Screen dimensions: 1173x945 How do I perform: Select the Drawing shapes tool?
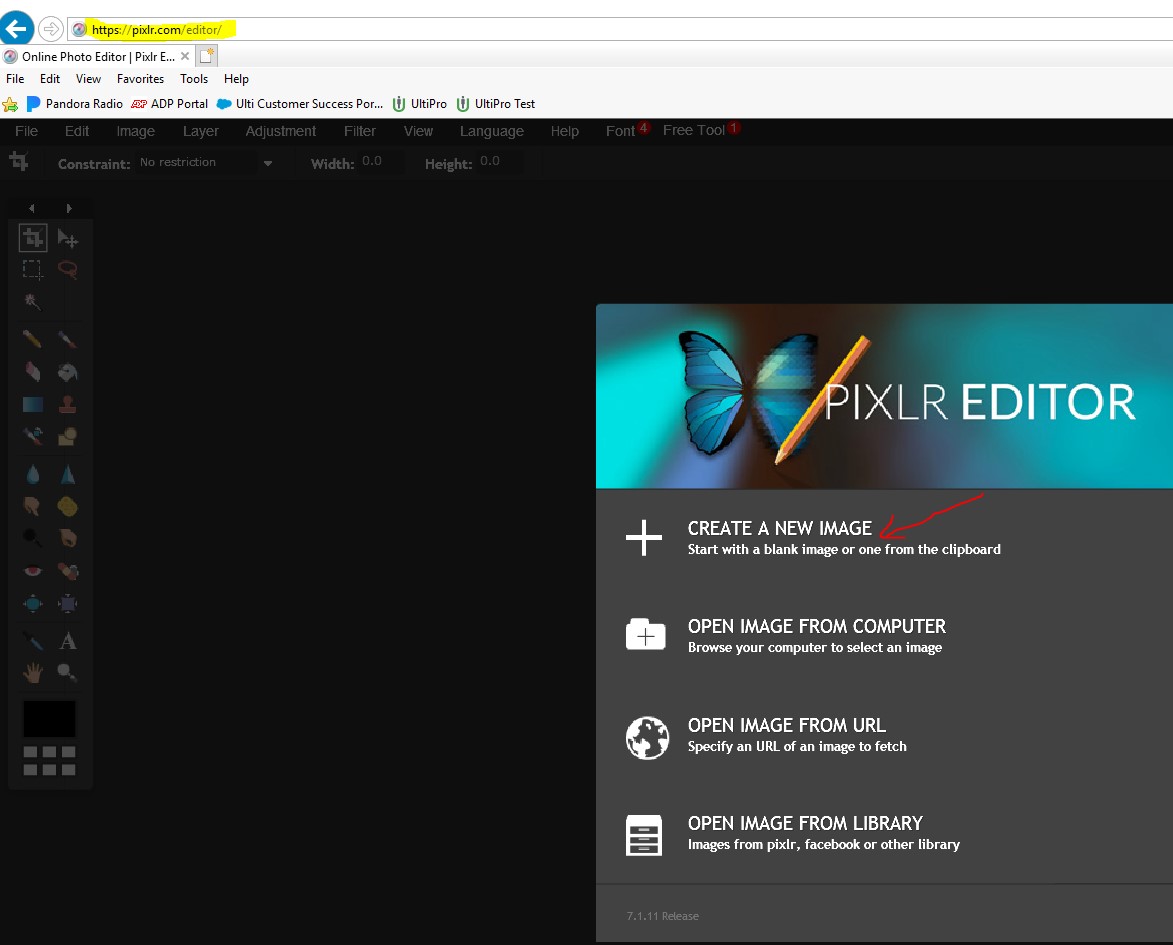[x=67, y=435]
